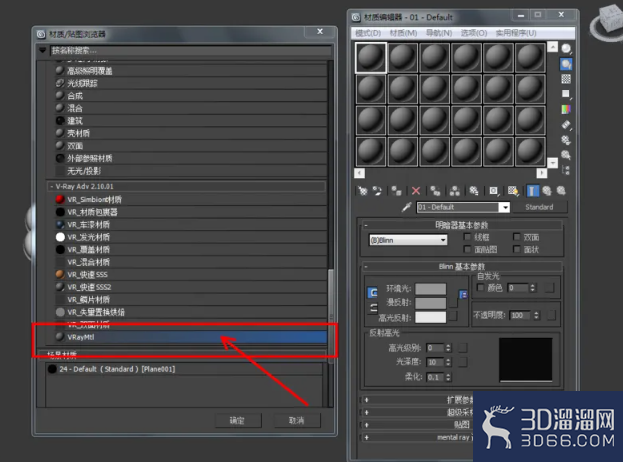Open the Material ID Channel flyout
Screen dimensions: 623x462
pos(493,191)
